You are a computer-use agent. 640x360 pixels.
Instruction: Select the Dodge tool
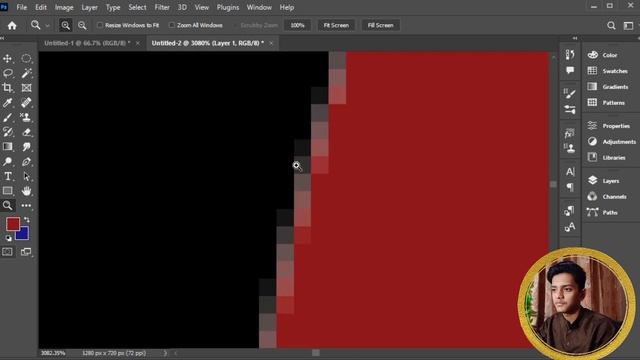click(7, 162)
